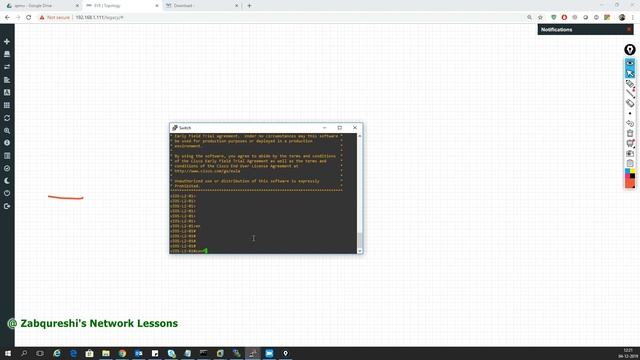
Task: Click the browser back button
Action: (x=7, y=18)
